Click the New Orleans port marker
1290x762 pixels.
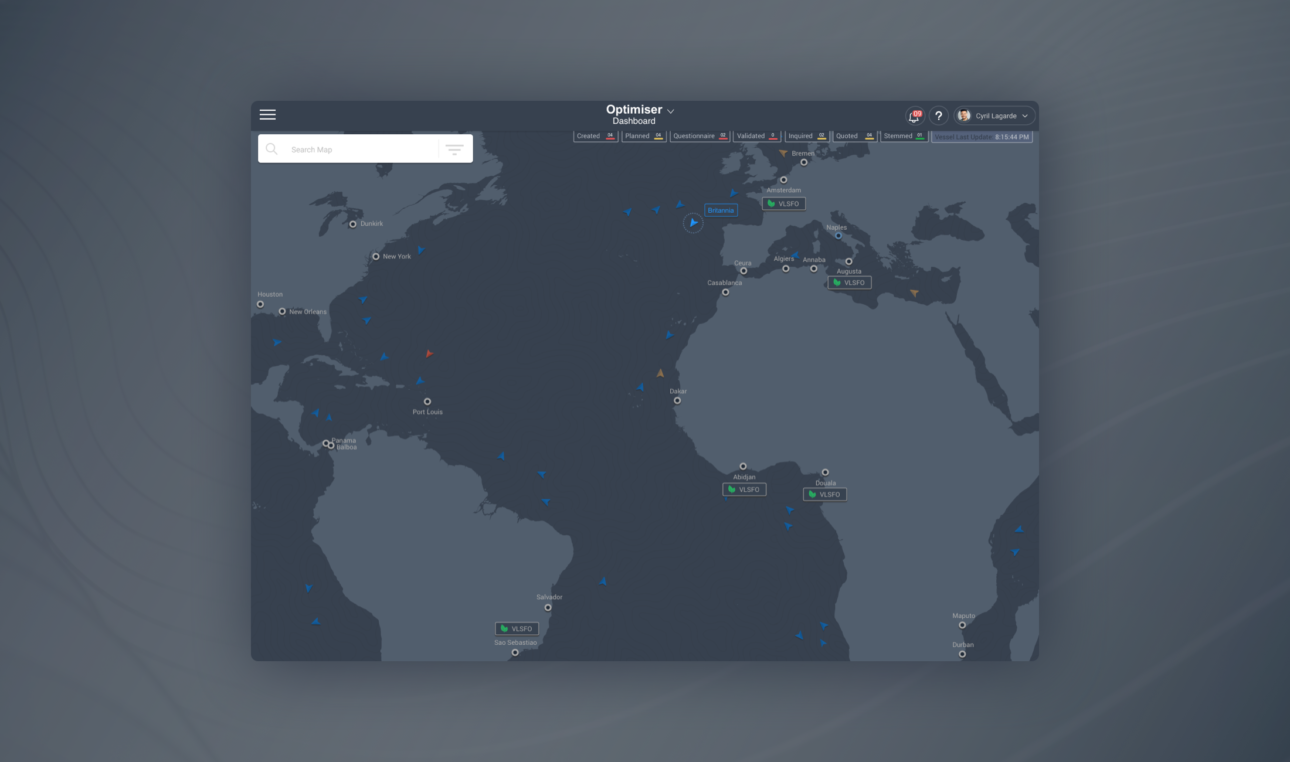point(282,311)
